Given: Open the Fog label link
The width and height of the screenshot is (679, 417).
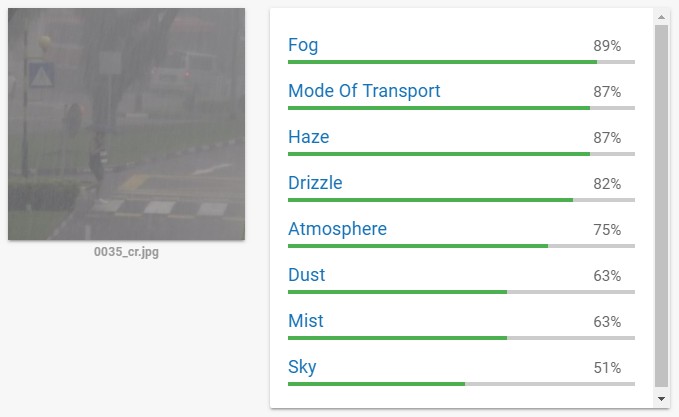Looking at the screenshot, I should pyautogui.click(x=303, y=45).
